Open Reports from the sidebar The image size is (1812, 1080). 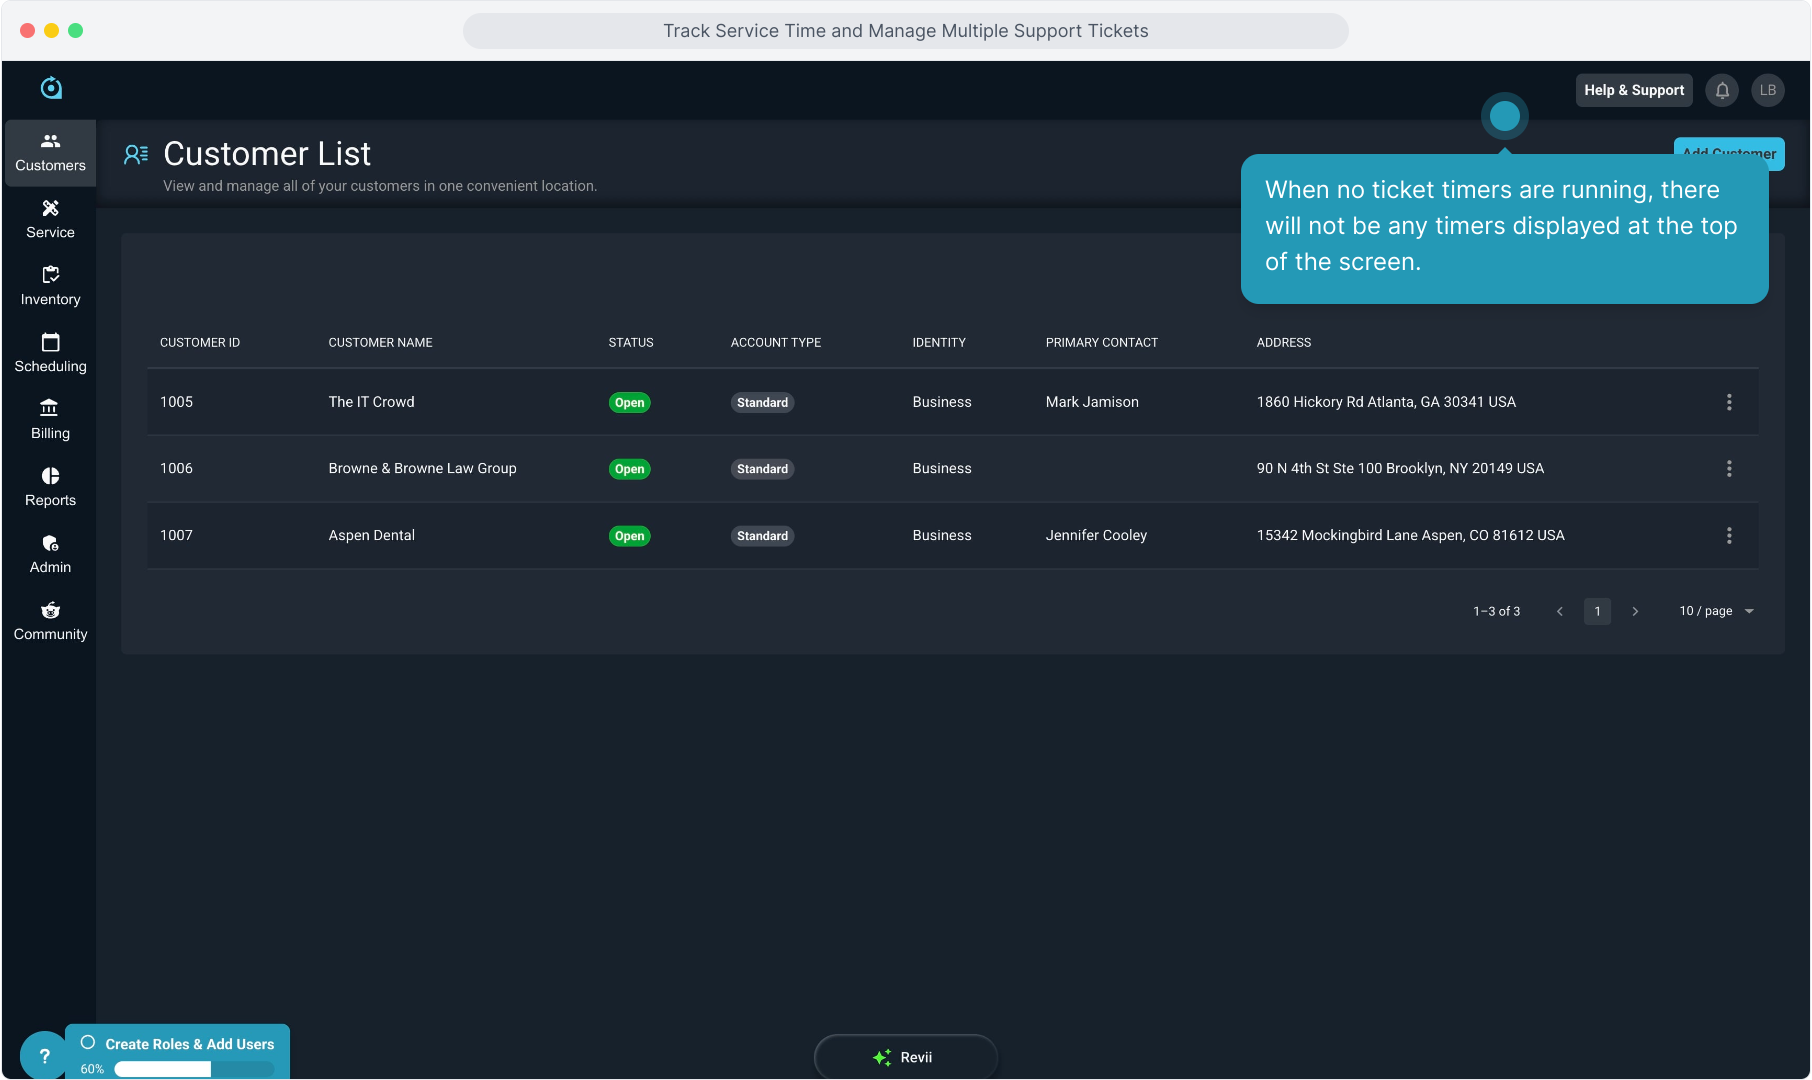point(50,487)
